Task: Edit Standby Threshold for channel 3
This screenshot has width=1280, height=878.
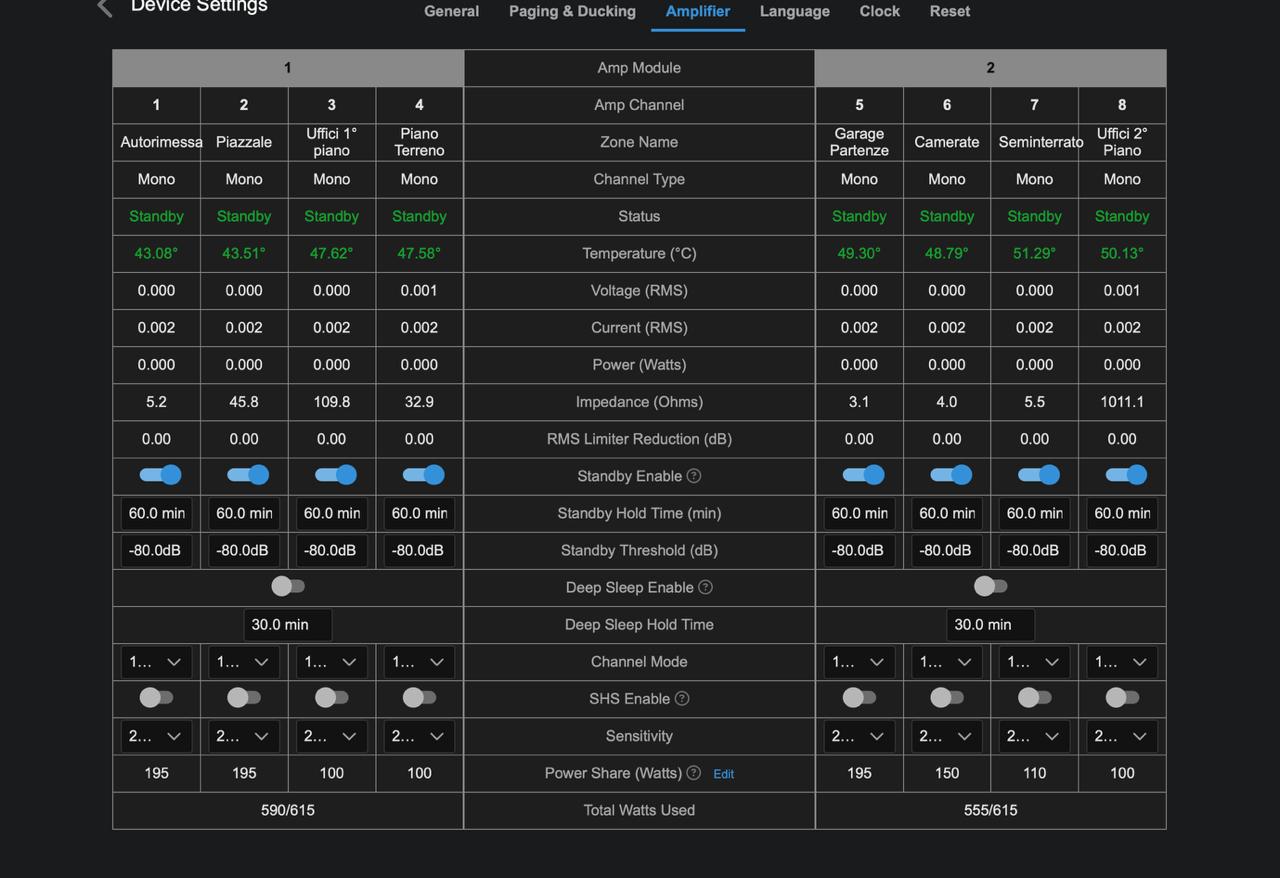Action: click(x=332, y=550)
